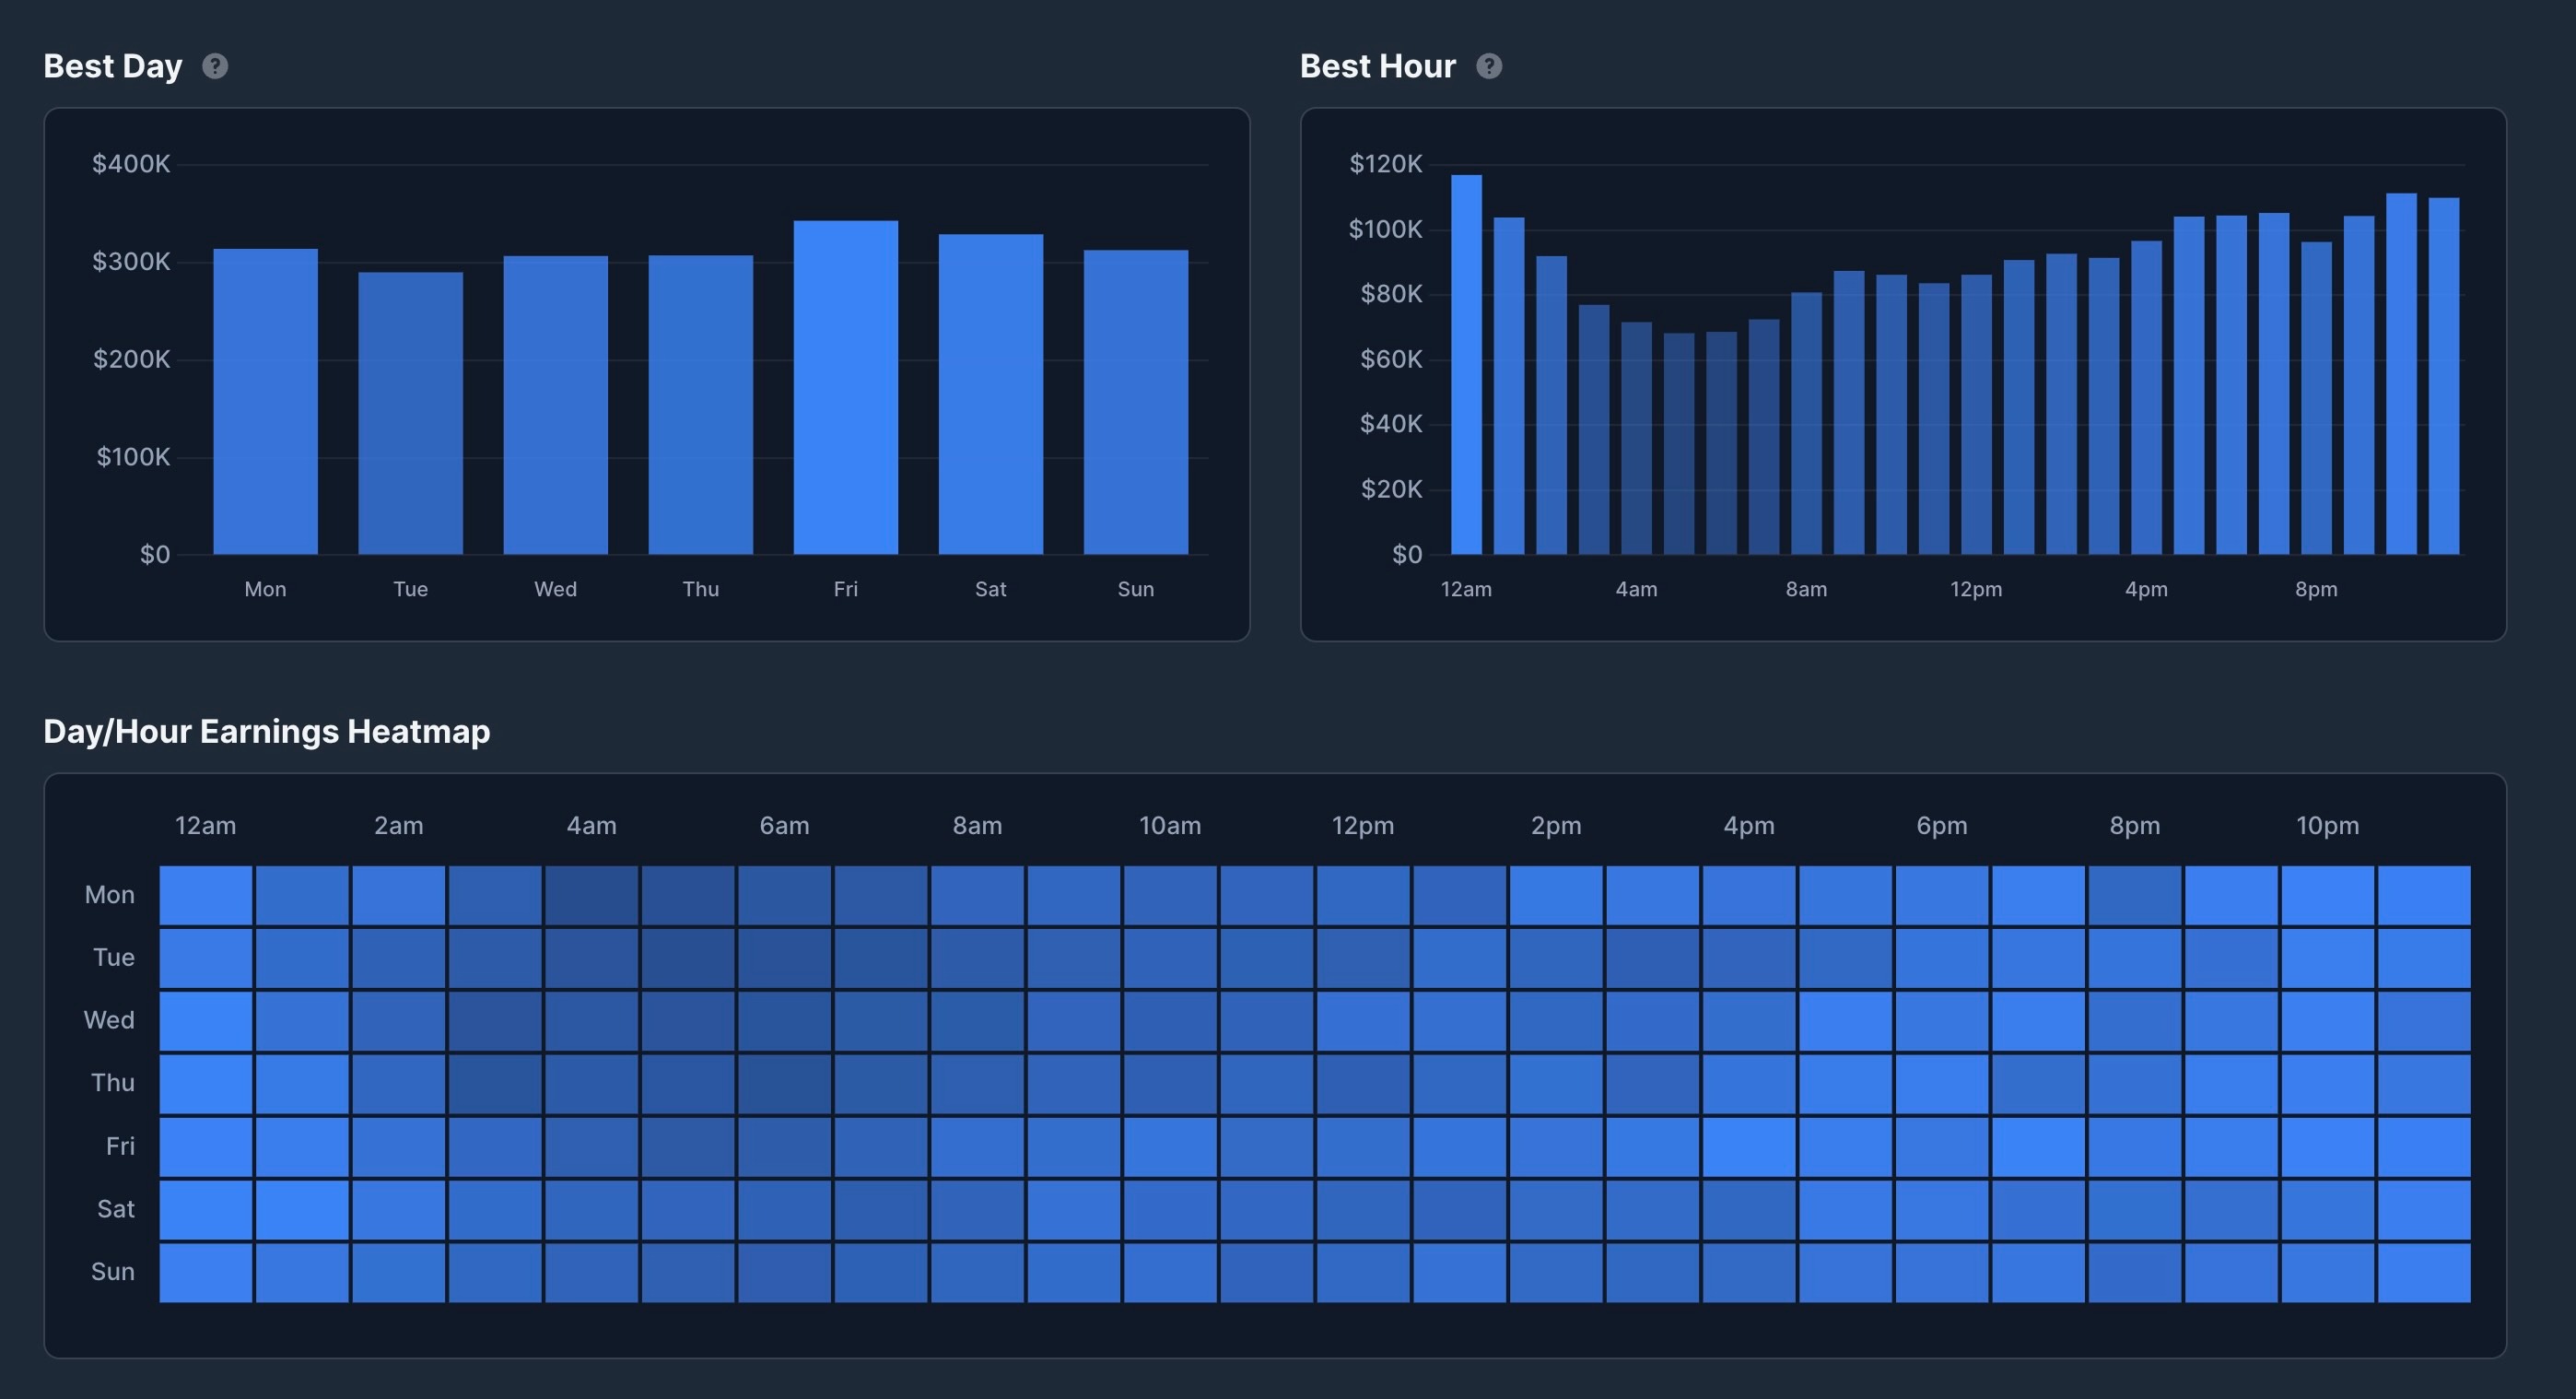Click the '$40K' axis label
2576x1399 pixels.
click(1391, 424)
